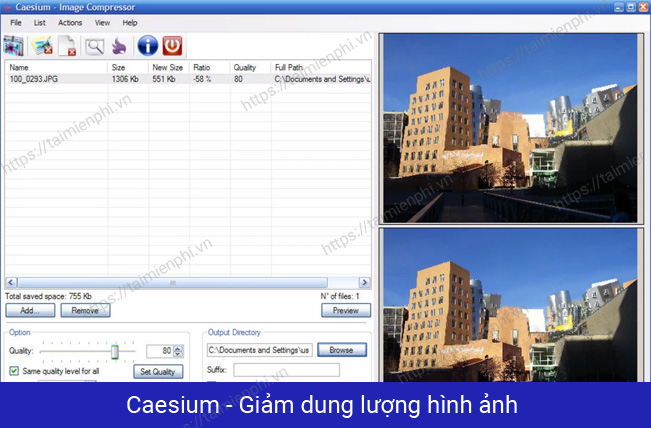The width and height of the screenshot is (651, 428).
Task: Click the red power Exit icon
Action: coord(172,46)
